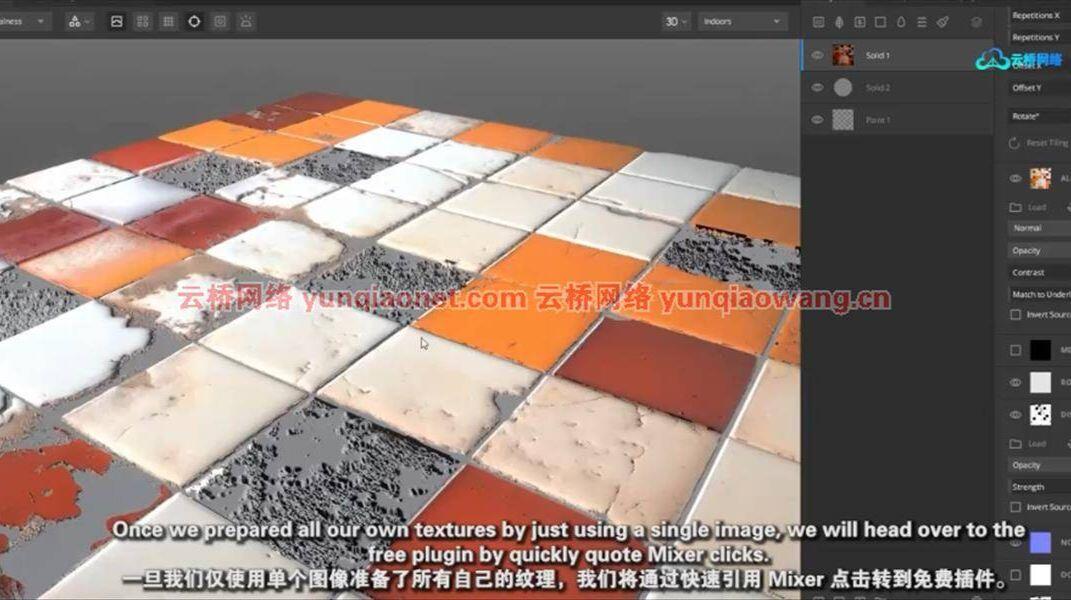Toggle visibility of Solid 2 layer
Image resolution: width=1071 pixels, height=600 pixels.
click(x=817, y=87)
